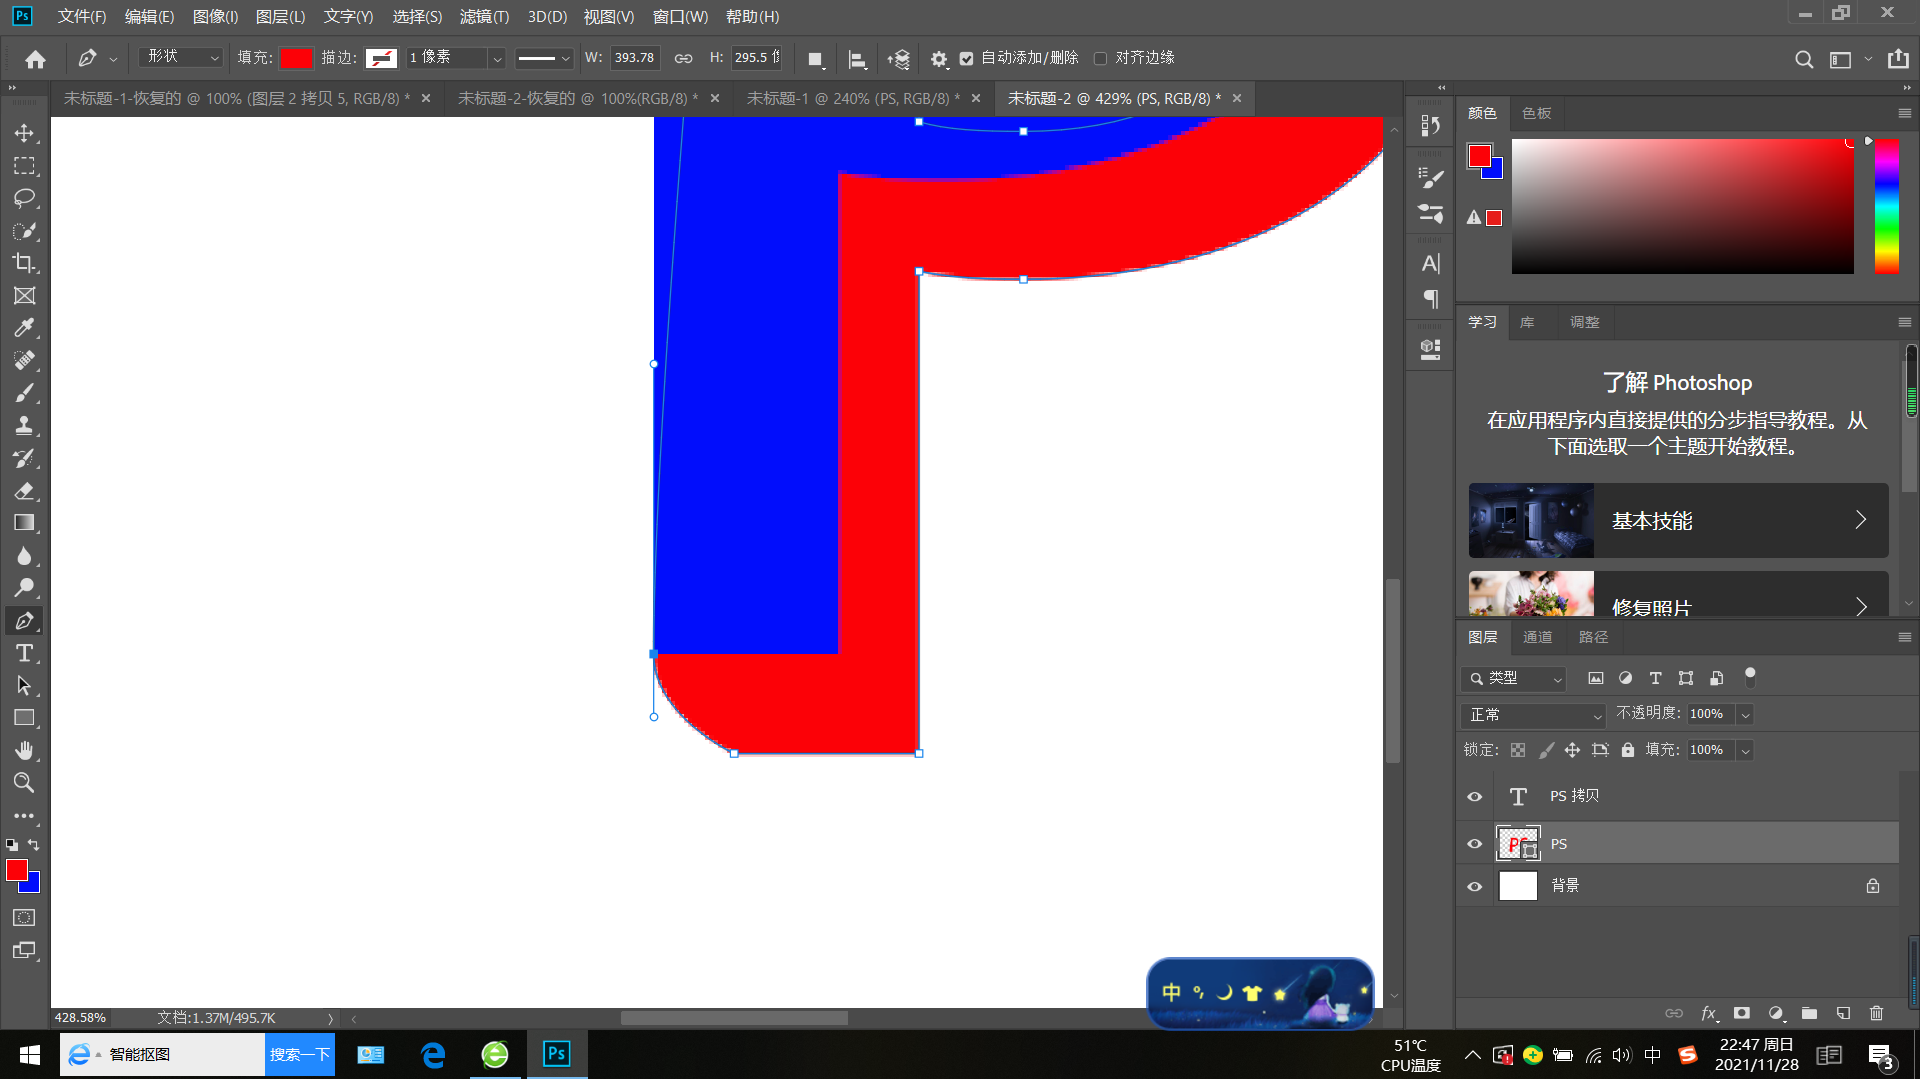Open the 形状 tool mode dropdown
The width and height of the screenshot is (1920, 1079).
click(182, 58)
